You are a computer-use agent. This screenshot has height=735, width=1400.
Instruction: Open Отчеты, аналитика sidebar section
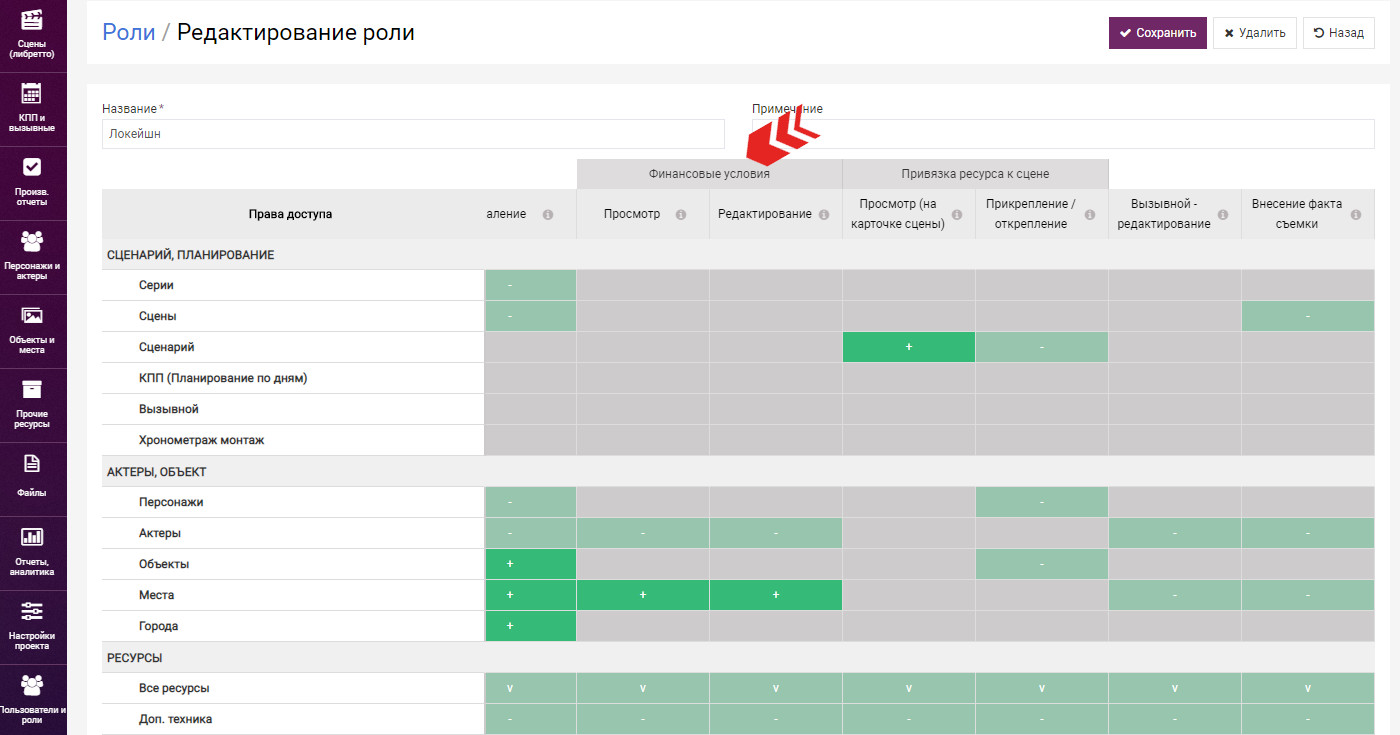click(x=33, y=553)
